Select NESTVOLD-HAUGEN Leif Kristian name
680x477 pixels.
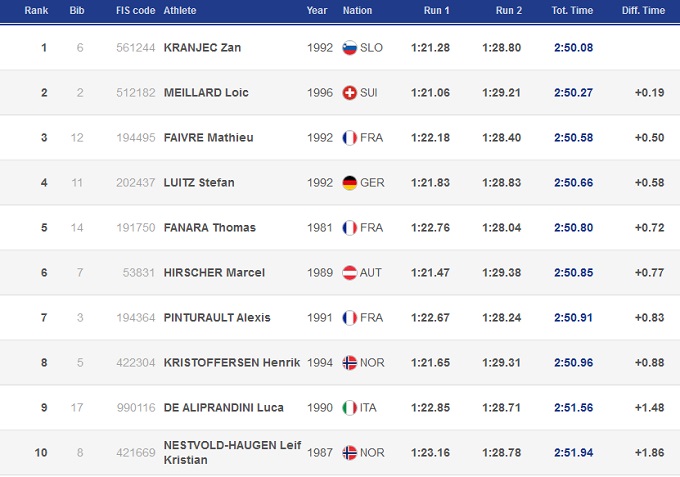230,452
